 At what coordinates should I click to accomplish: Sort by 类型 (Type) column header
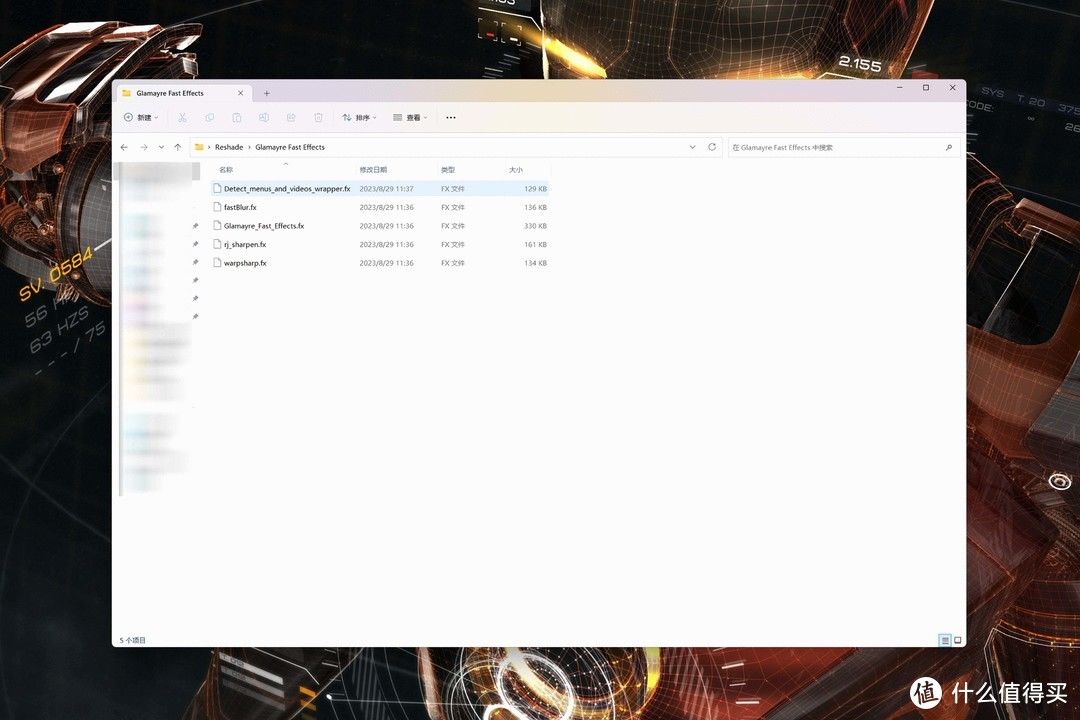448,169
